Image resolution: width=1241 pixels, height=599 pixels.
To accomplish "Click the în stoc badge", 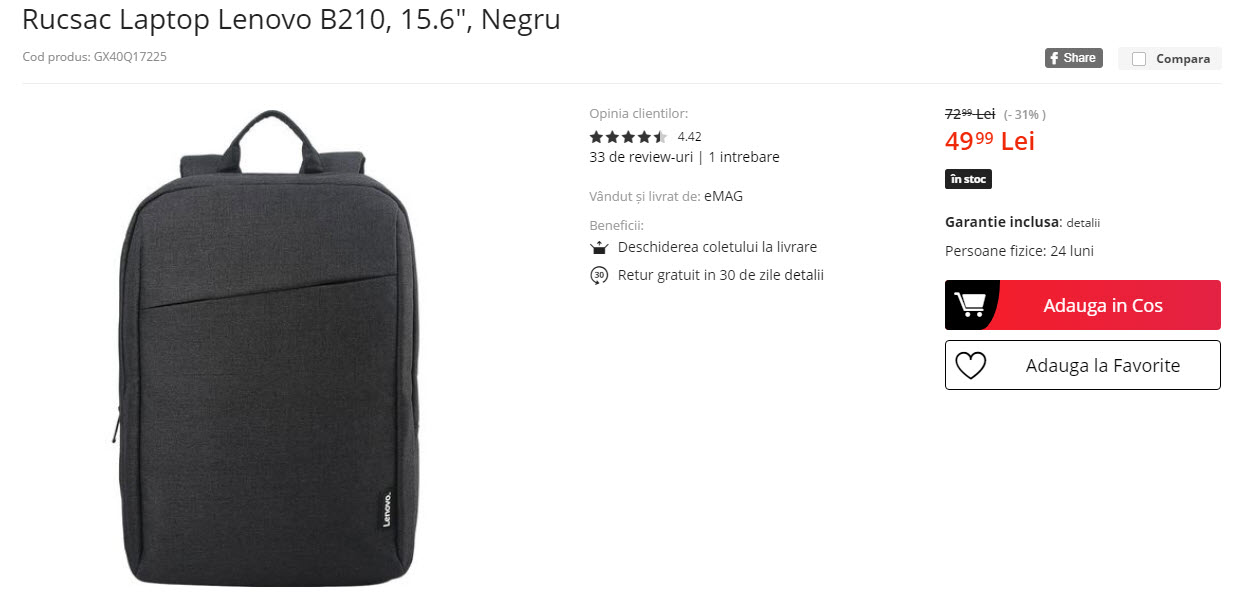I will [x=968, y=179].
